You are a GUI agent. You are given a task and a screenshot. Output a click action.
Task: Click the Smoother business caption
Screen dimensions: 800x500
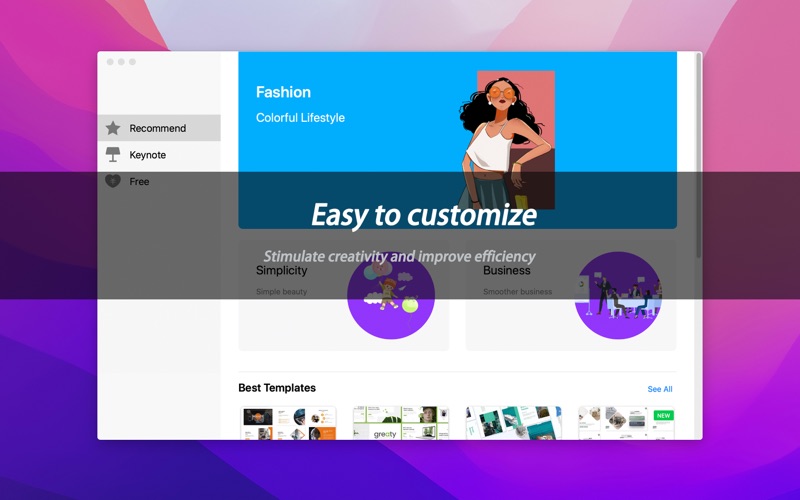click(x=517, y=291)
